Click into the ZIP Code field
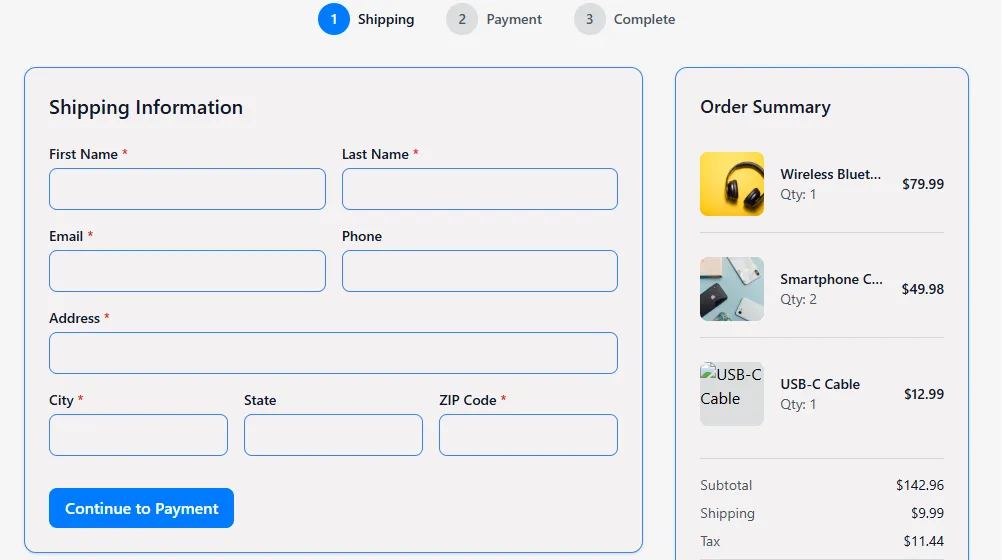The image size is (1002, 560). point(528,435)
